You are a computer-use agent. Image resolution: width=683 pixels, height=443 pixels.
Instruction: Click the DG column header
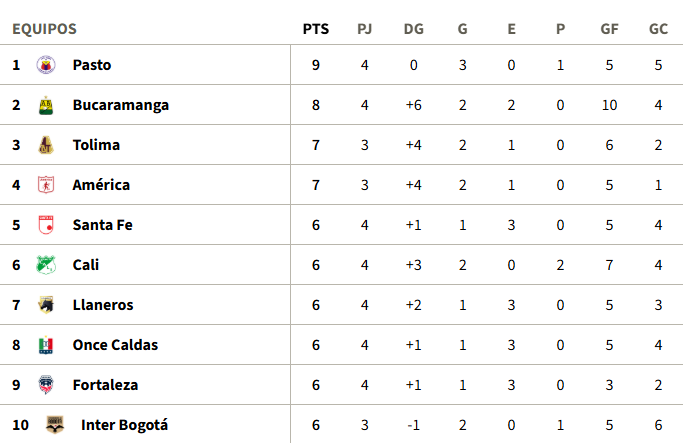[414, 29]
